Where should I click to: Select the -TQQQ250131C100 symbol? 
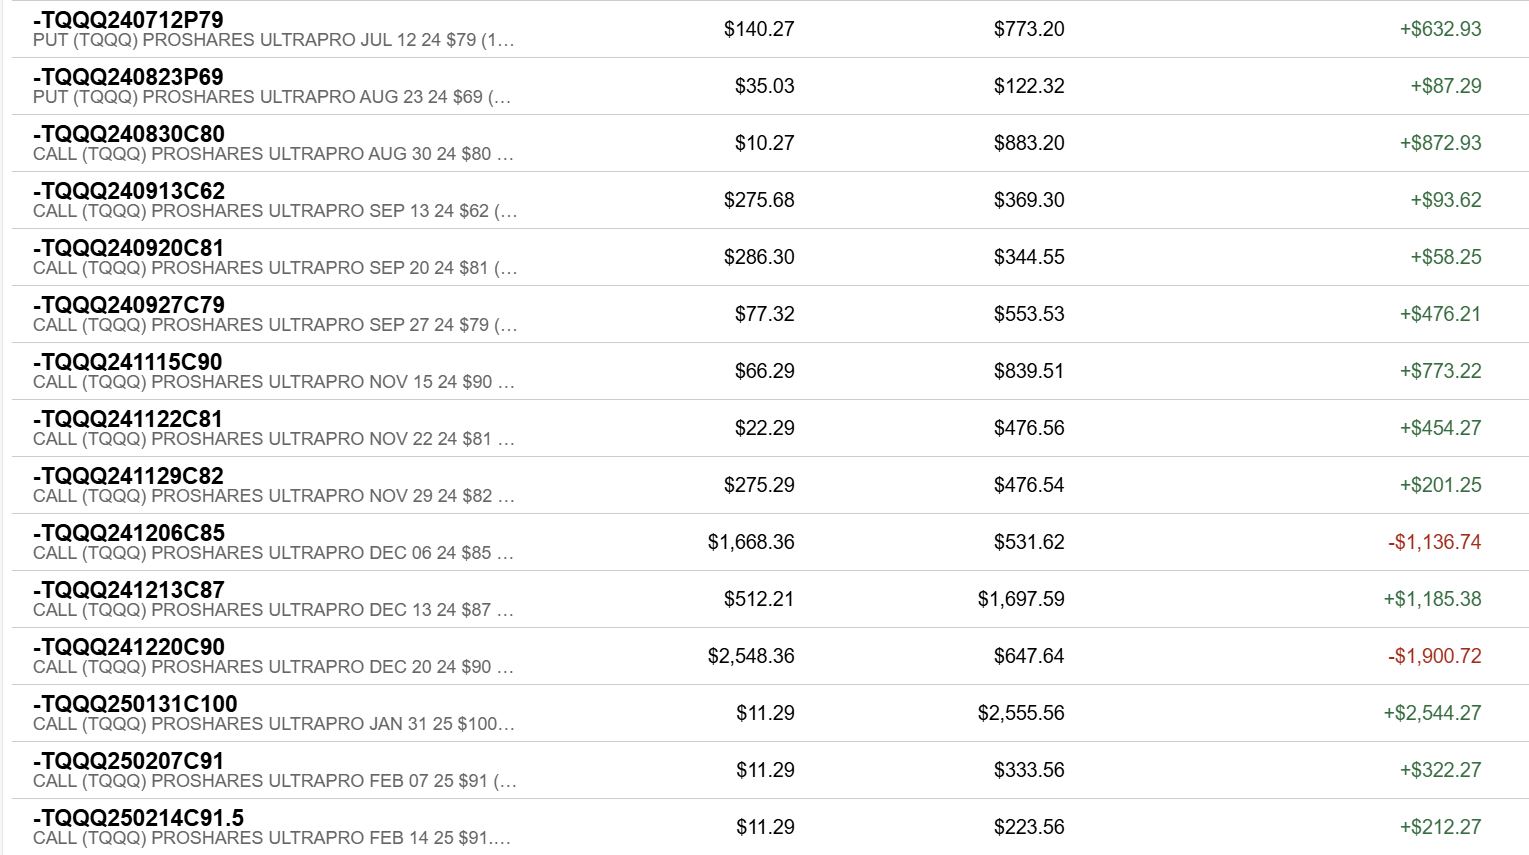click(135, 704)
